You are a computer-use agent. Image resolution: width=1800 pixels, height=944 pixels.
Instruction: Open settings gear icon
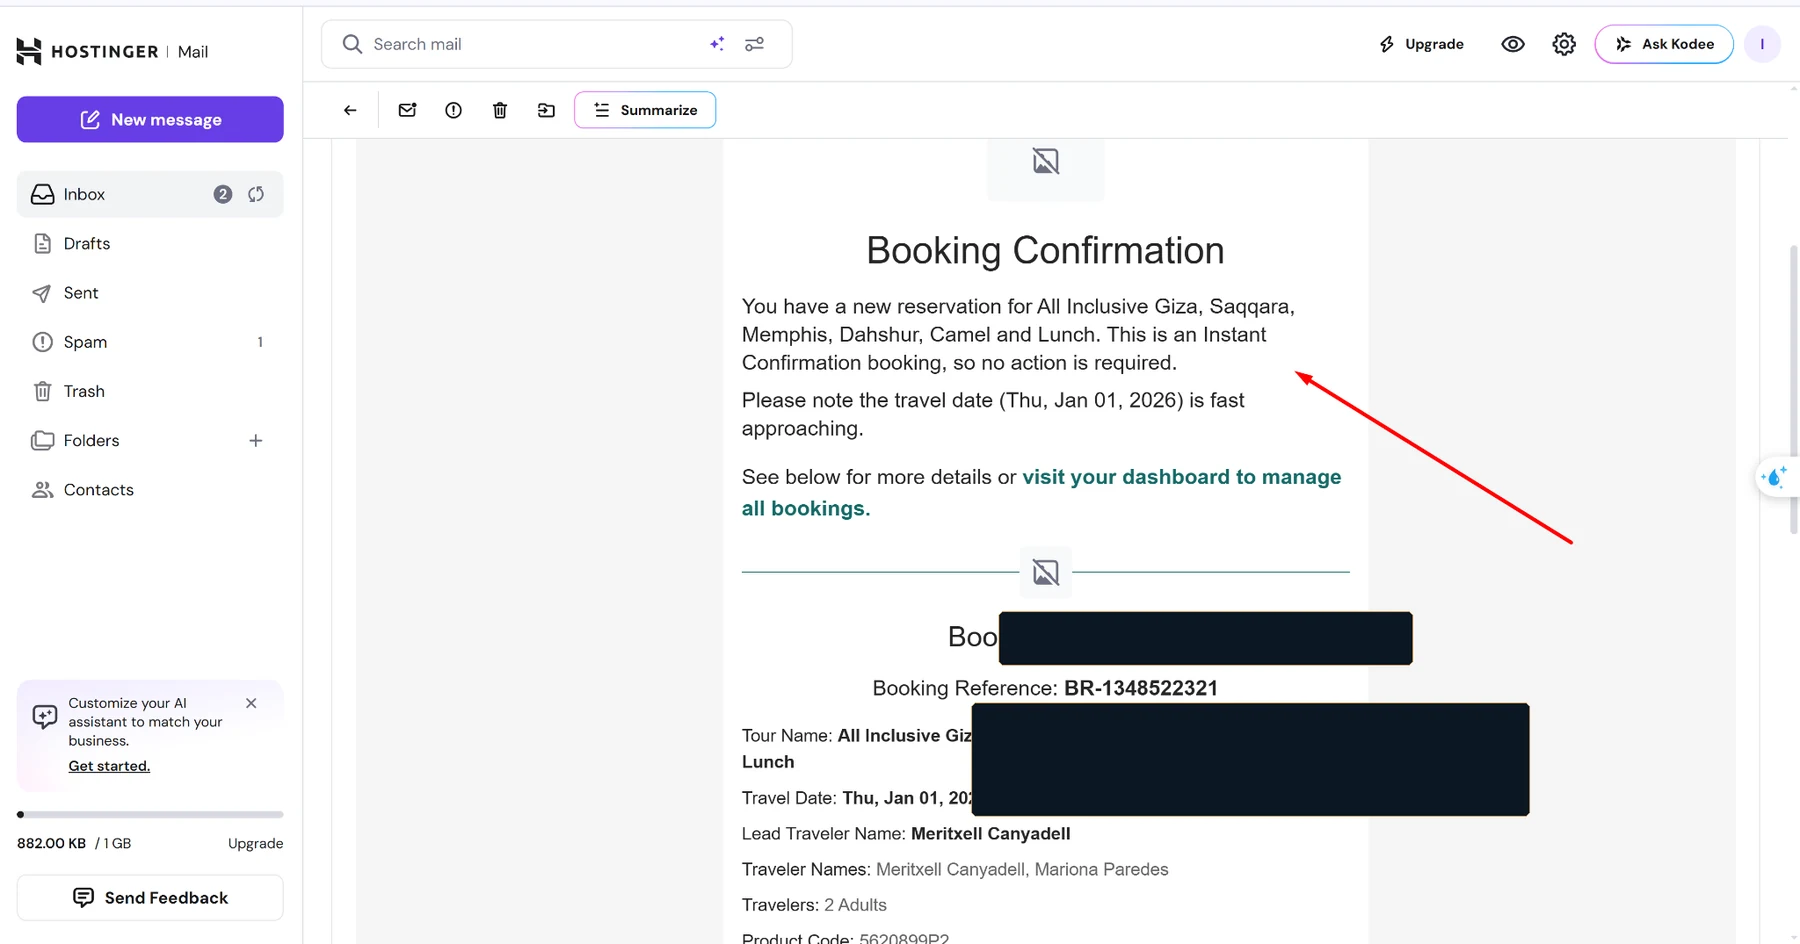(x=1564, y=44)
